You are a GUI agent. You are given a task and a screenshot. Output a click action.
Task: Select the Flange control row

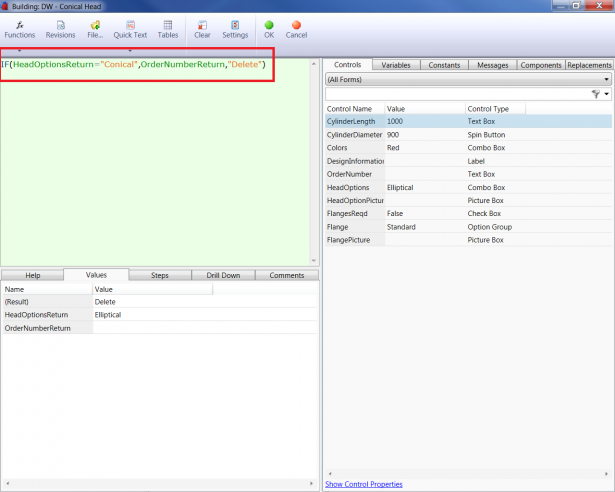coord(468,227)
